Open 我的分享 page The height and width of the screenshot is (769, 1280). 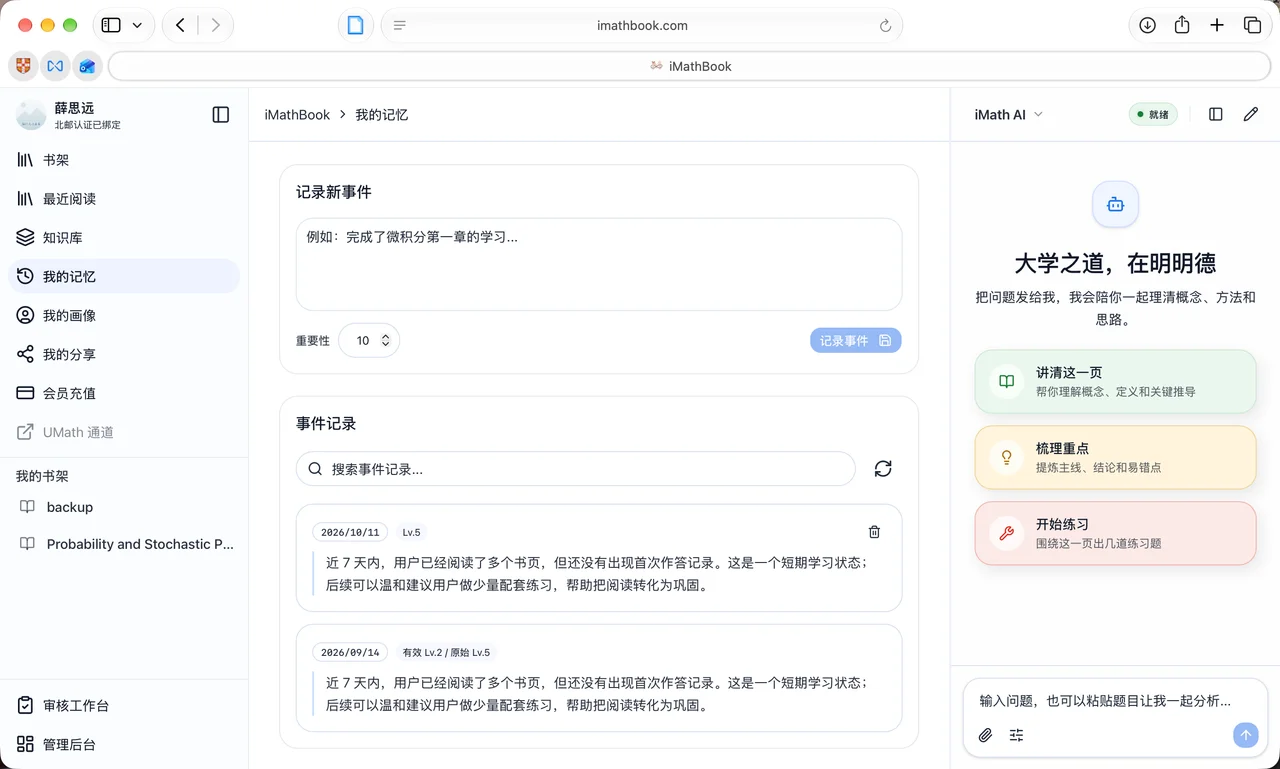tap(124, 355)
